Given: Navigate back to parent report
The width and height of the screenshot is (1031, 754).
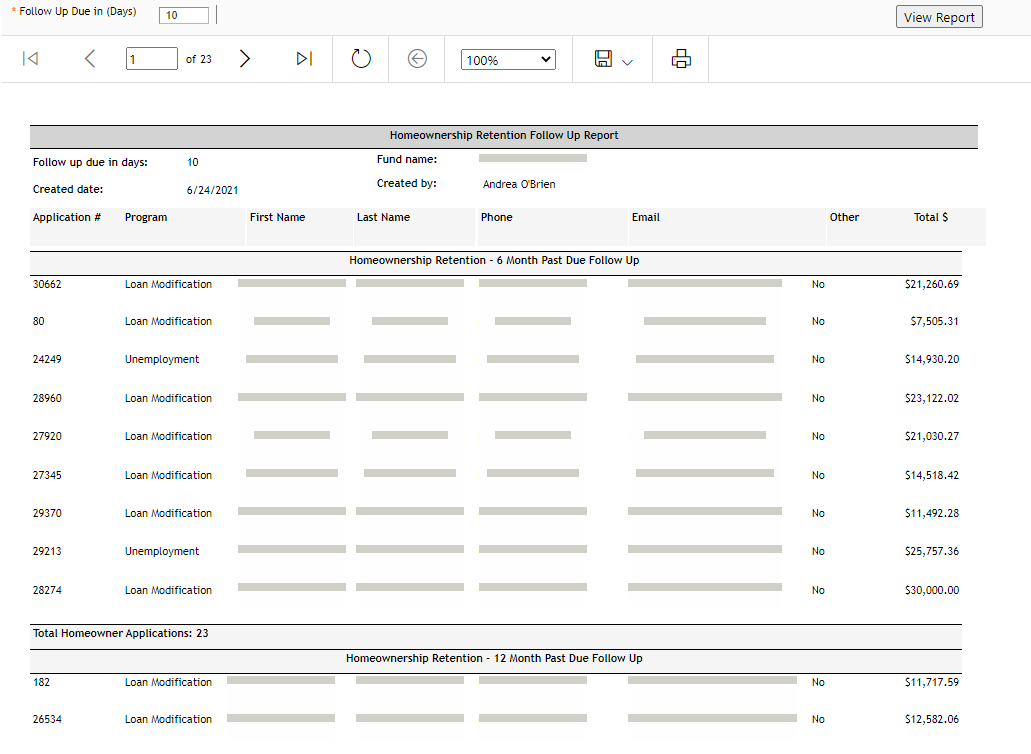Looking at the screenshot, I should 418,59.
